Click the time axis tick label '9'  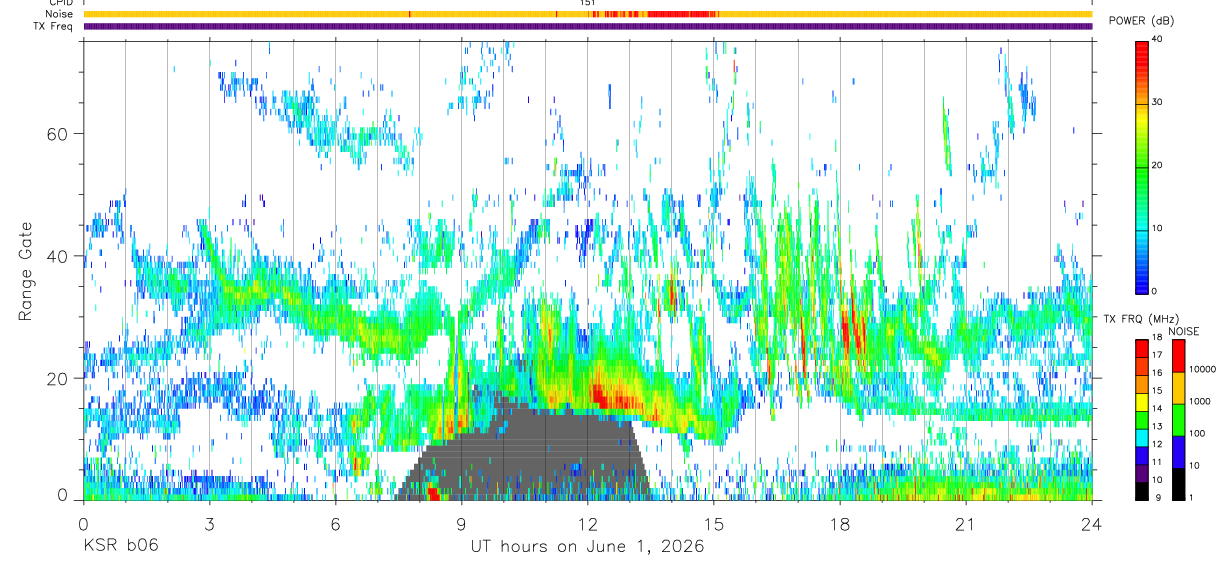coord(461,525)
